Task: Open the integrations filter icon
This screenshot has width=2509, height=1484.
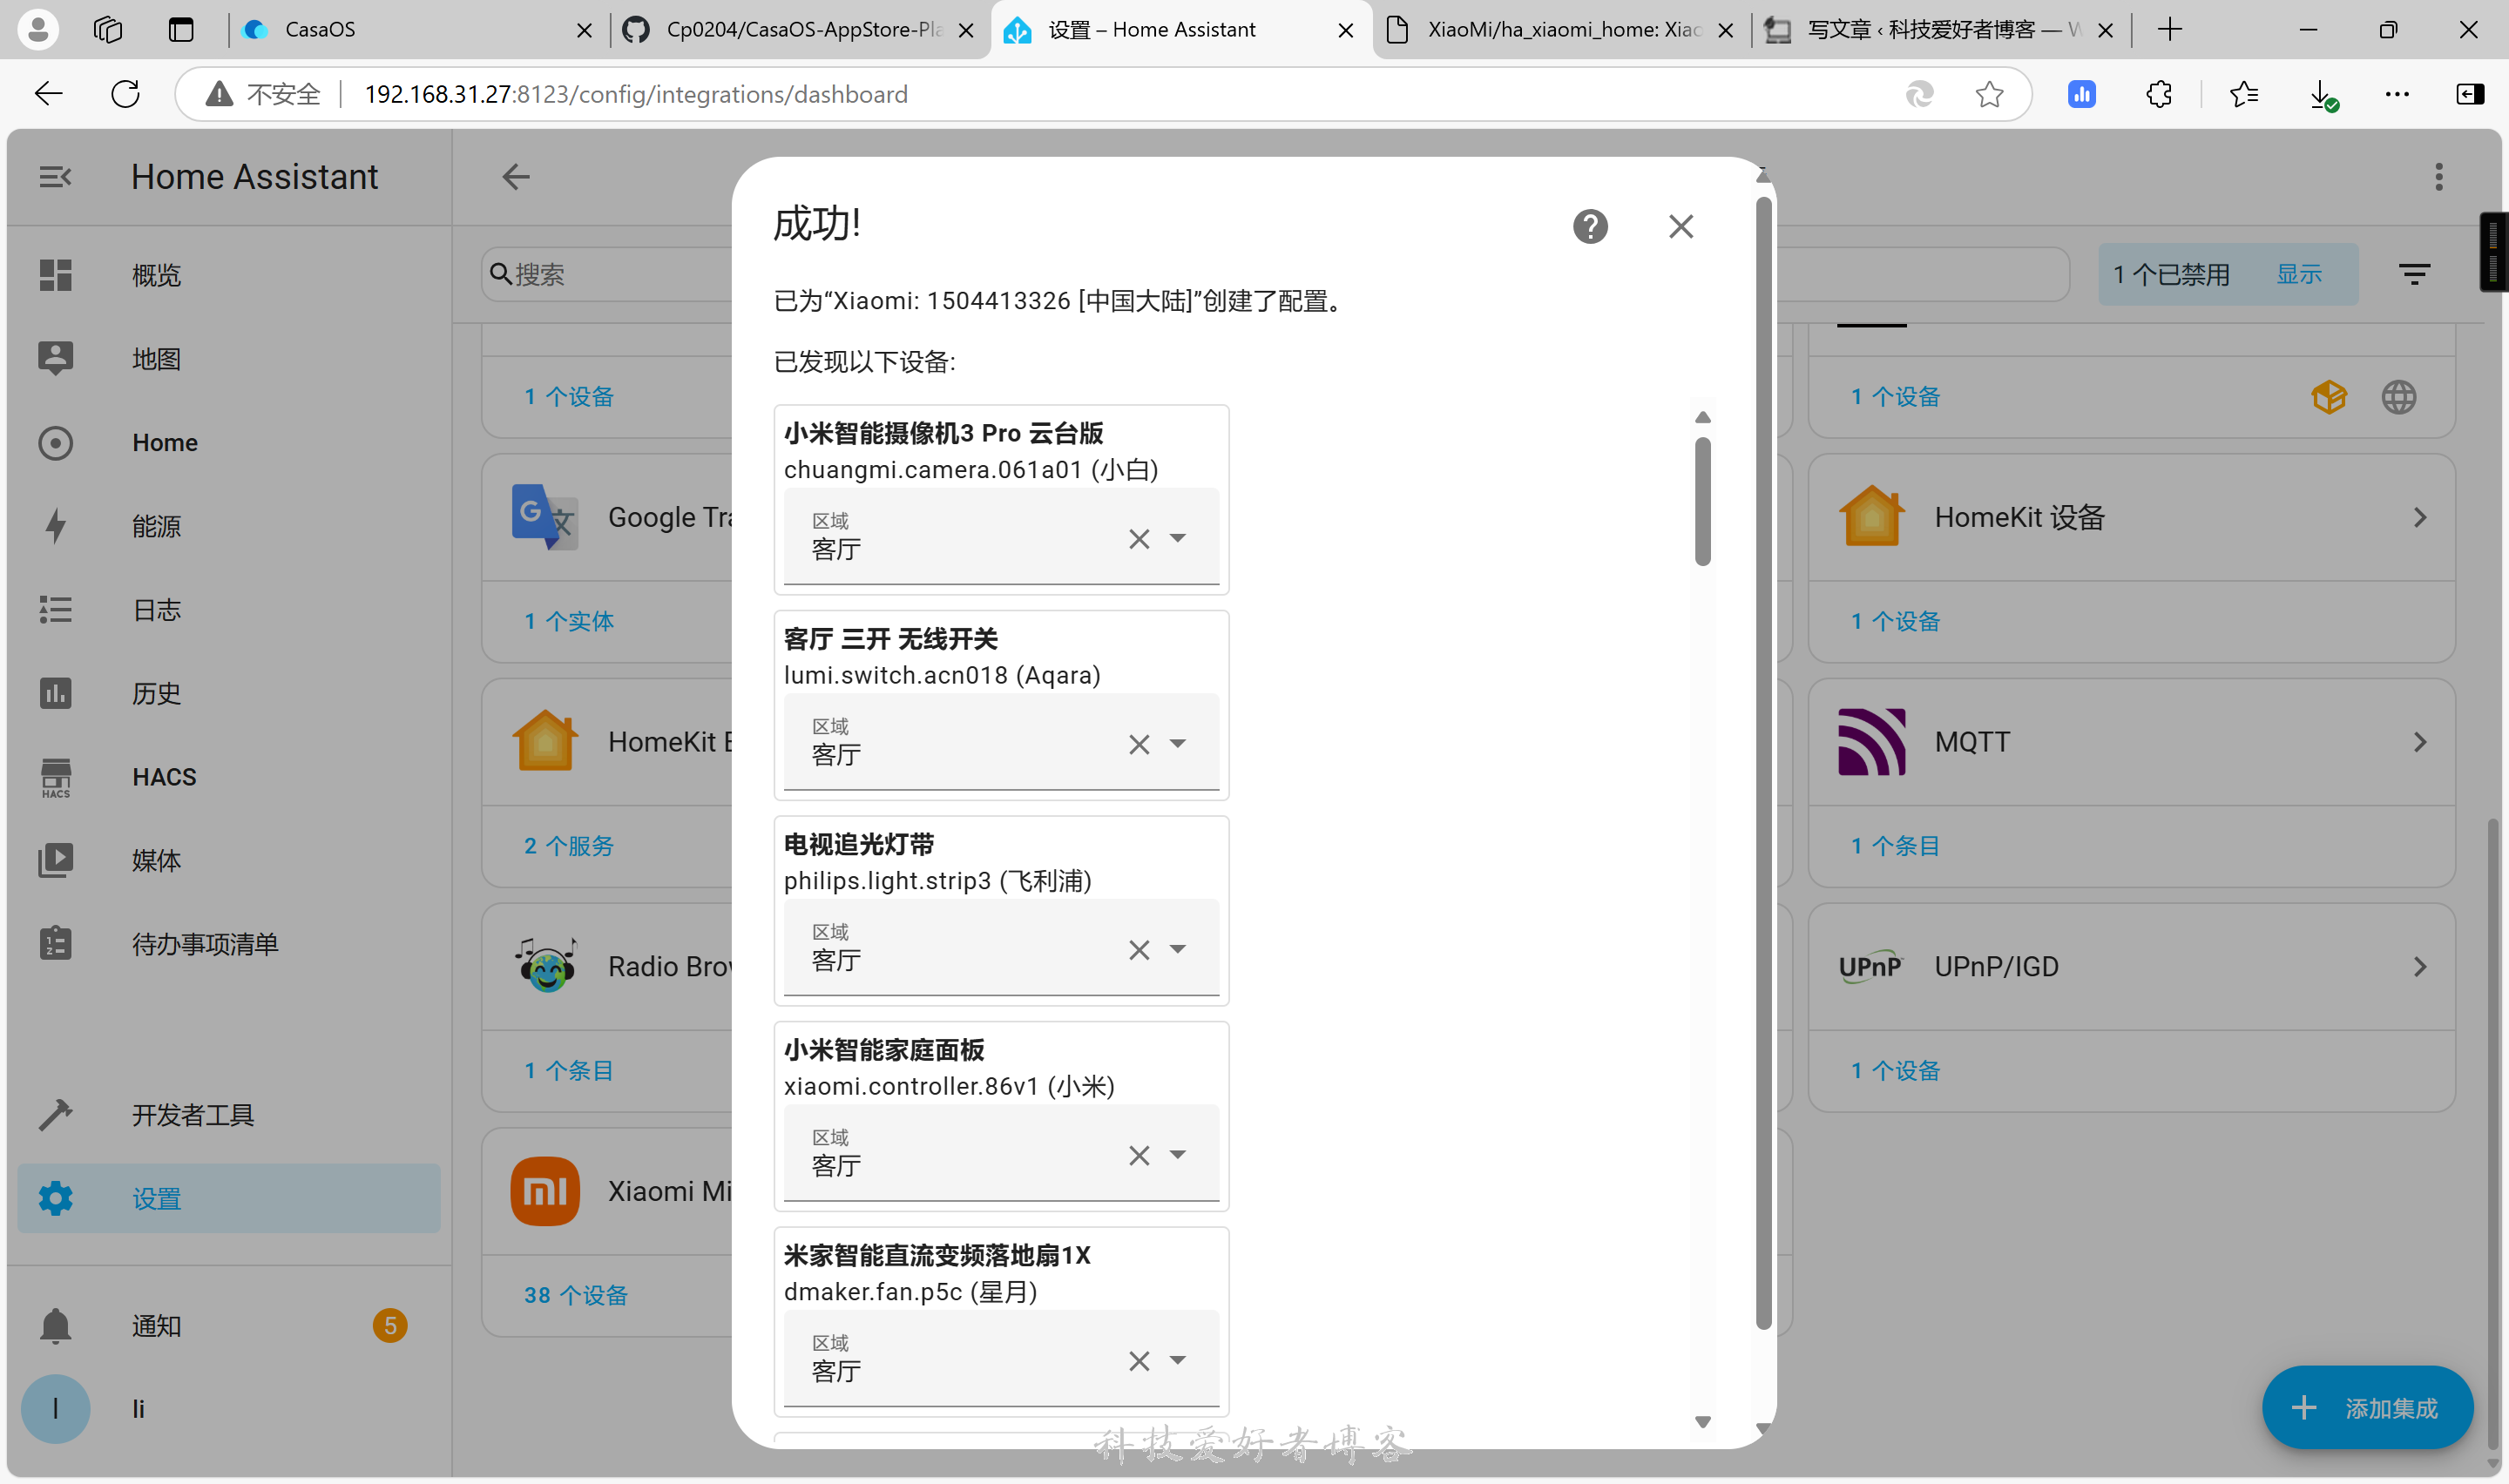Action: pos(2414,274)
